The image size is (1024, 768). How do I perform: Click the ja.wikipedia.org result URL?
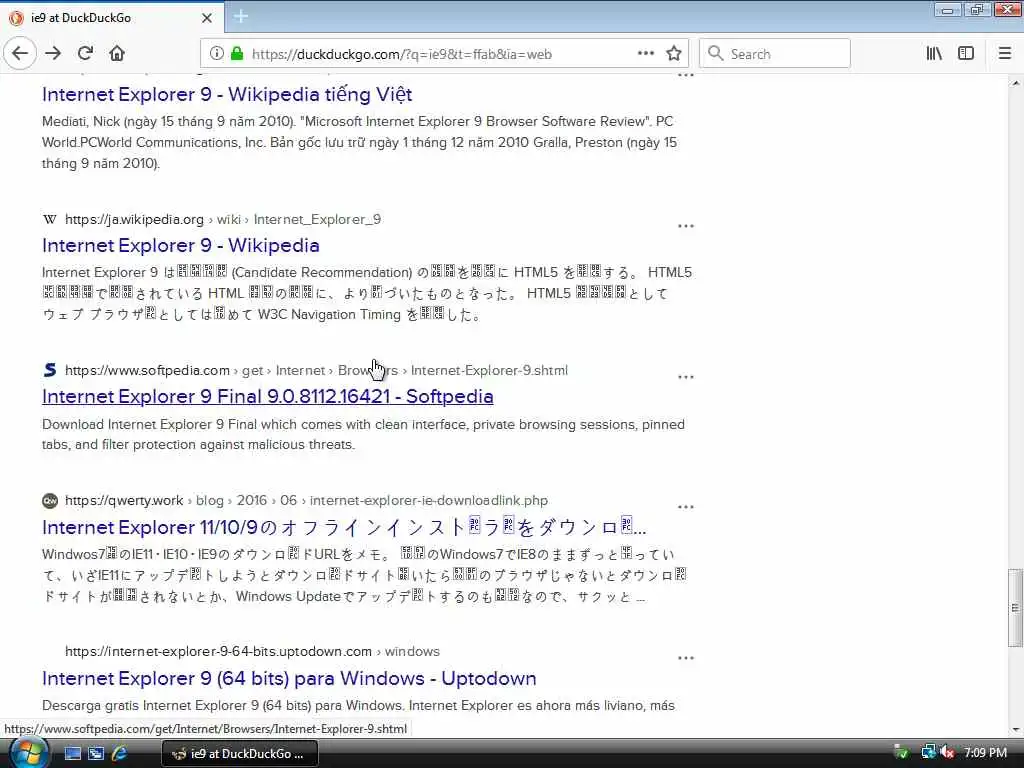click(x=223, y=219)
